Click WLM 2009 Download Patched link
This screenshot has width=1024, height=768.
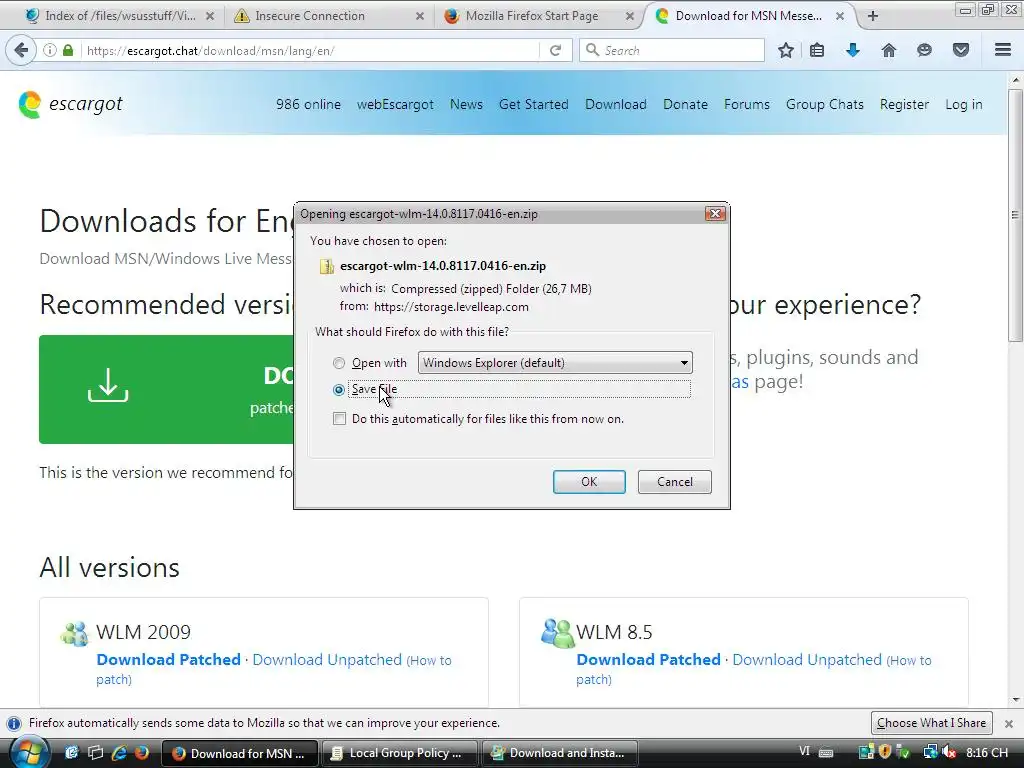coord(168,660)
